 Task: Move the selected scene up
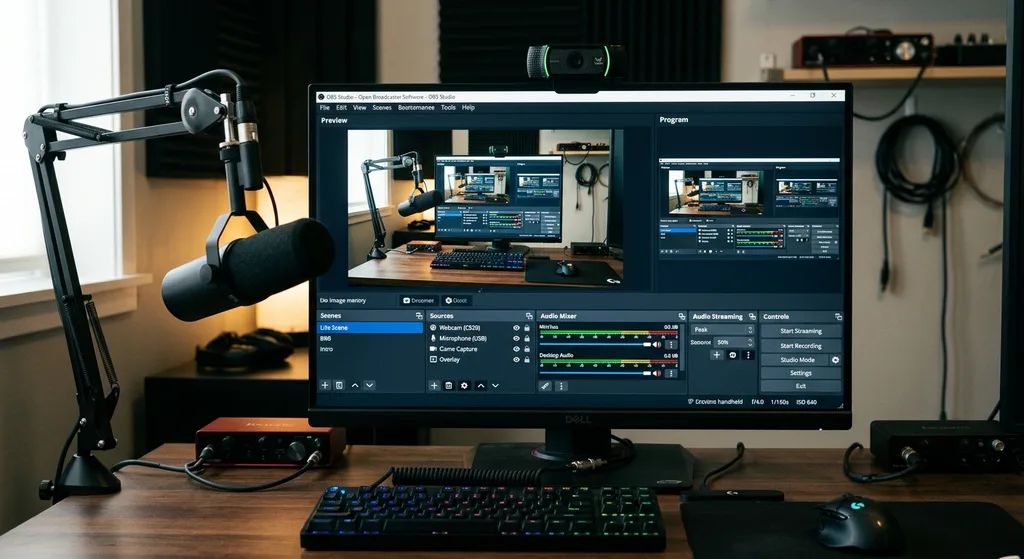(x=355, y=385)
